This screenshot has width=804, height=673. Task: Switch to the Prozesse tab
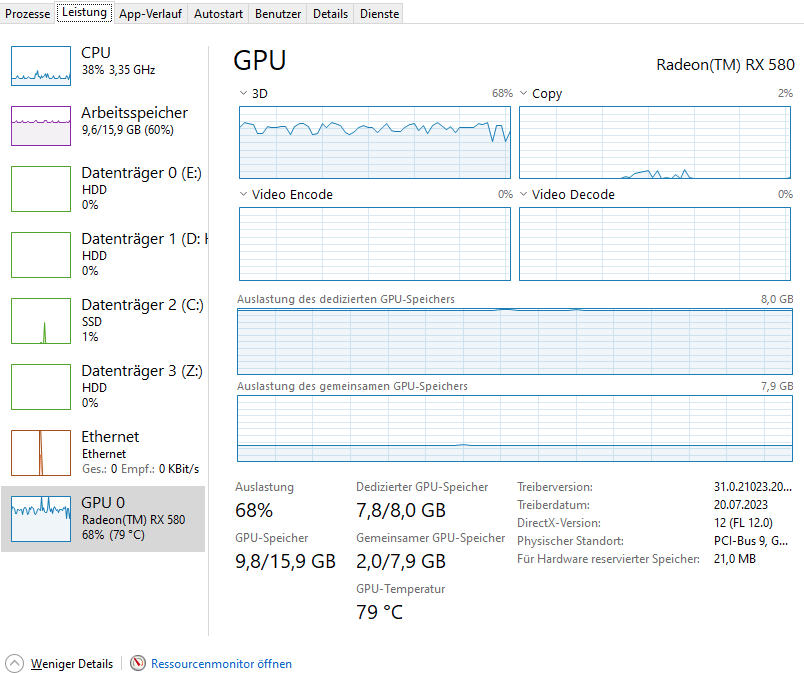click(x=28, y=14)
